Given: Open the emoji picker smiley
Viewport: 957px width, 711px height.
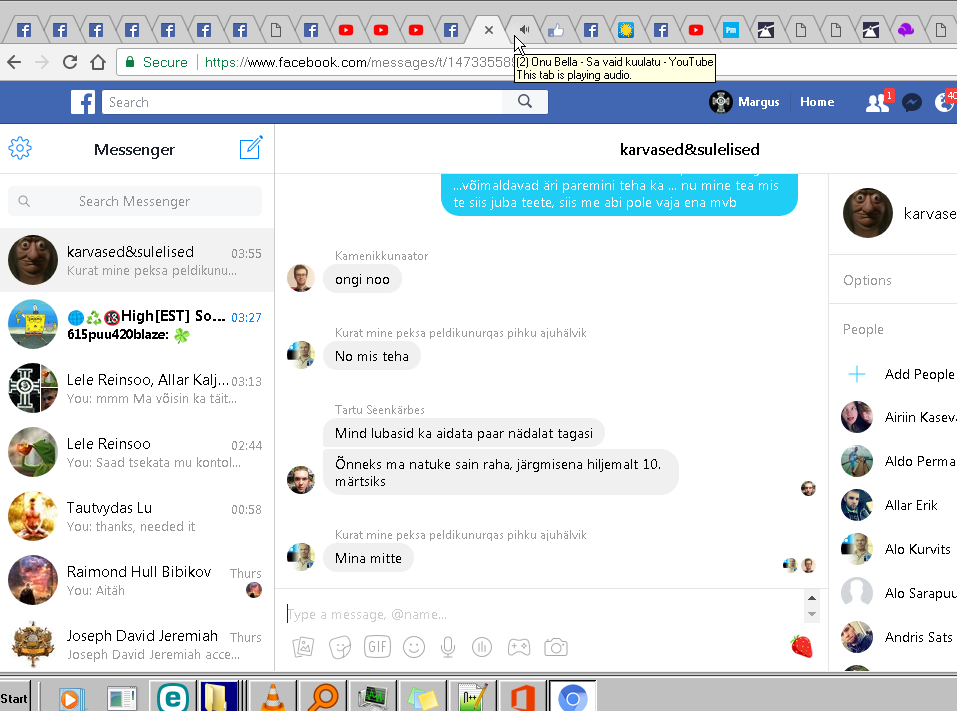Looking at the screenshot, I should pyautogui.click(x=414, y=647).
